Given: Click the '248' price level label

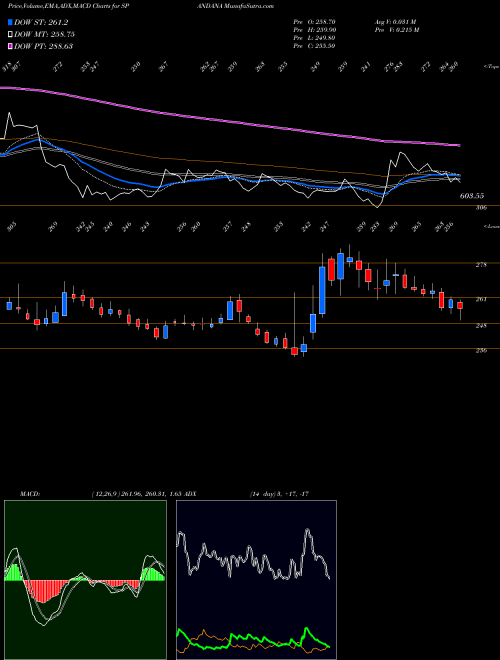Looking at the screenshot, I should tap(481, 325).
